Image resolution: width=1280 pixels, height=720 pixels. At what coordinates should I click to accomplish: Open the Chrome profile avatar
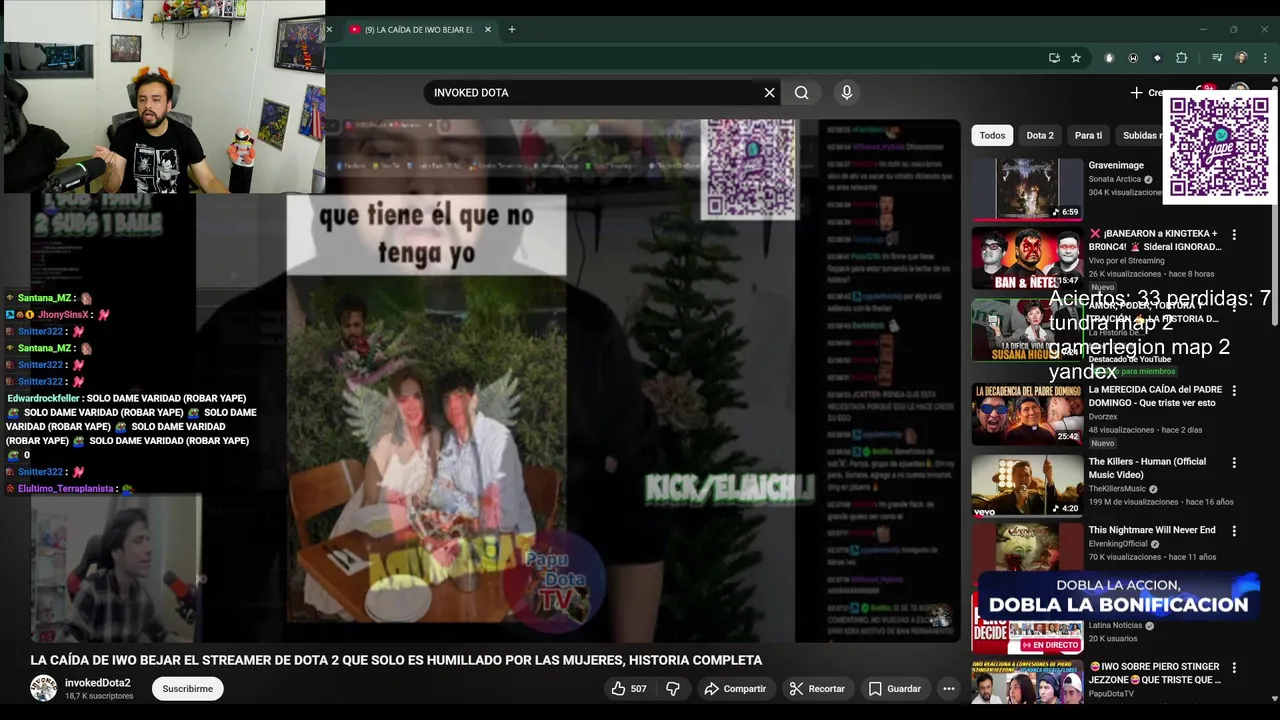pos(1241,58)
